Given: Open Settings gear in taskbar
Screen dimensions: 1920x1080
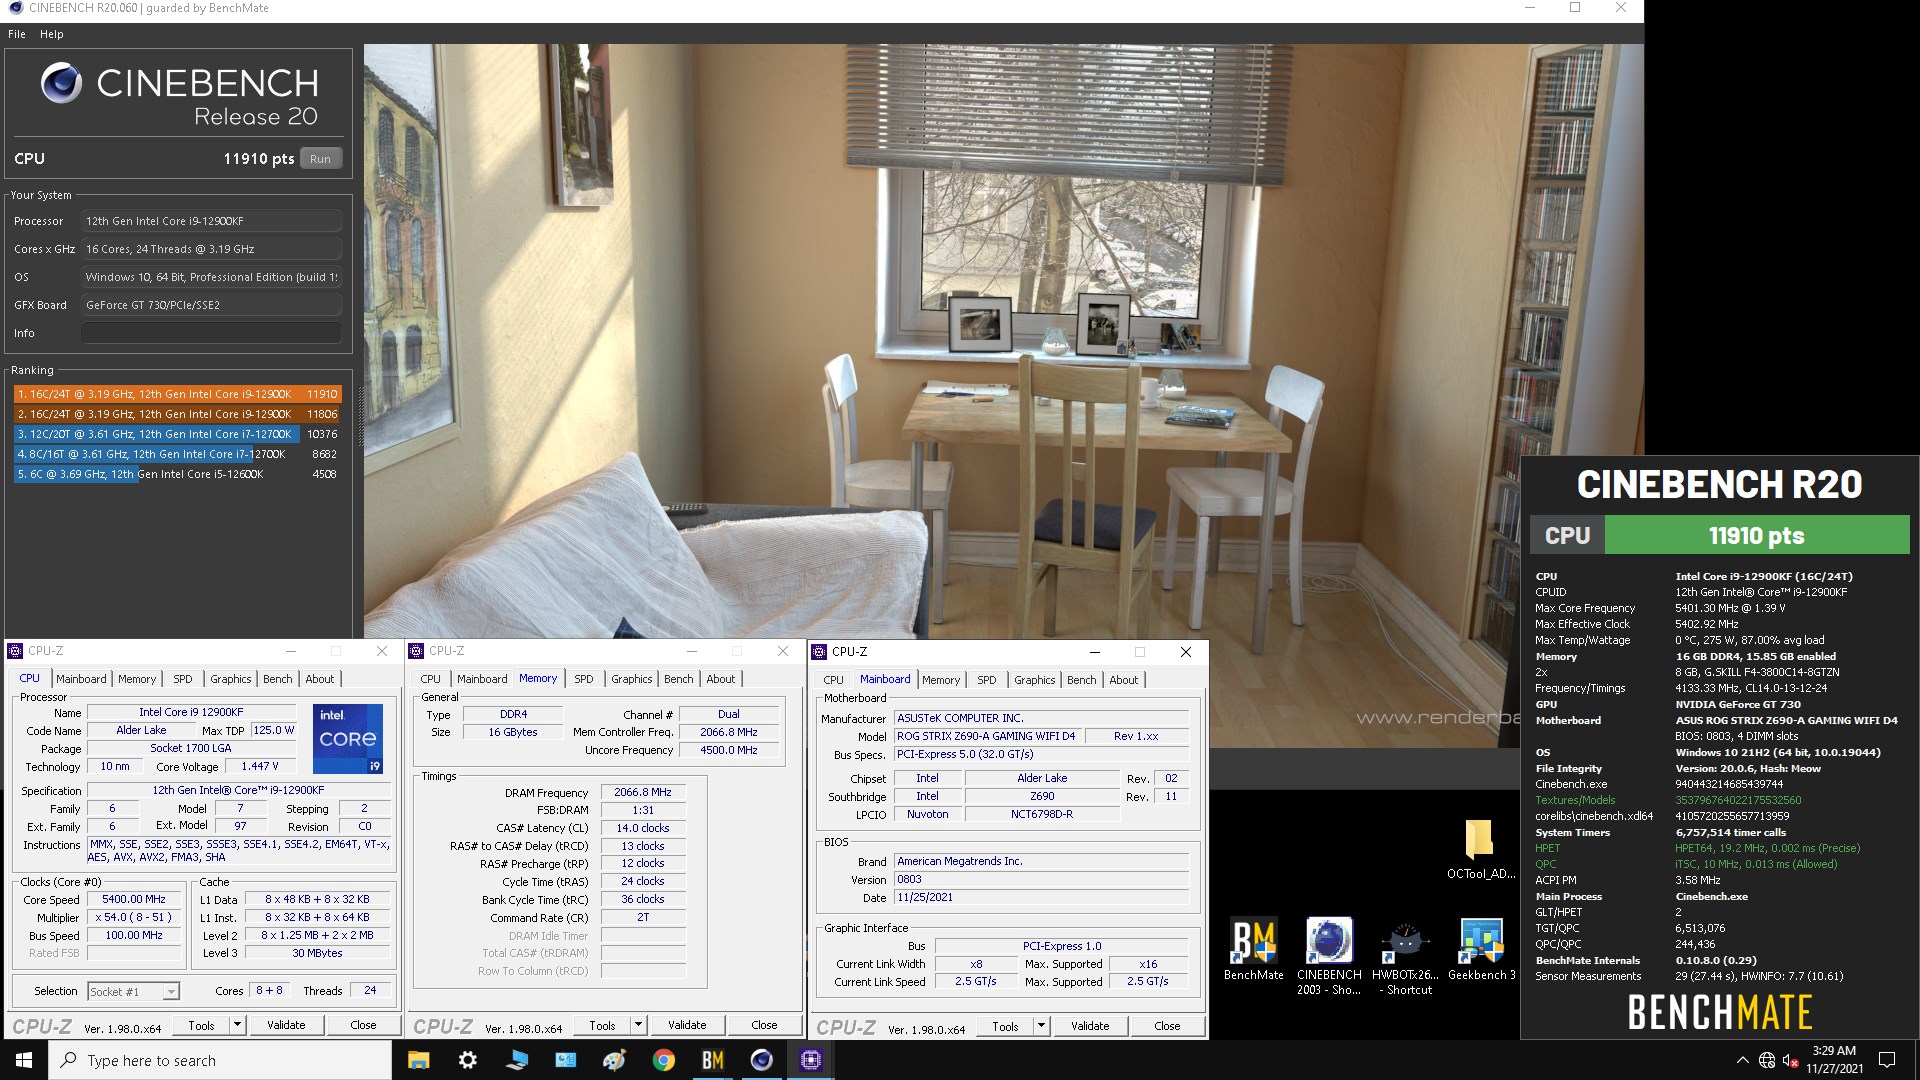Looking at the screenshot, I should (x=468, y=1060).
